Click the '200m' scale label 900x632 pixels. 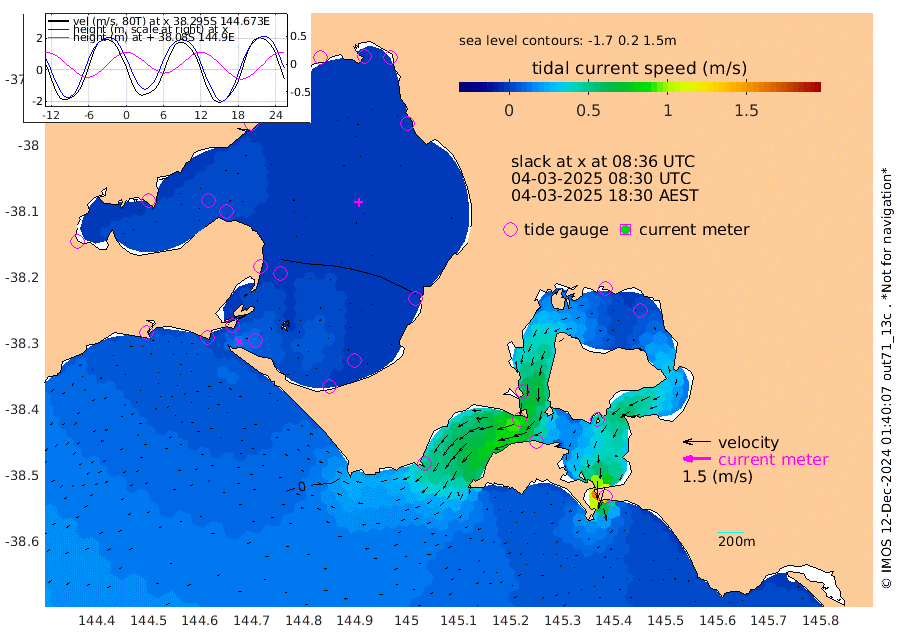pos(736,541)
